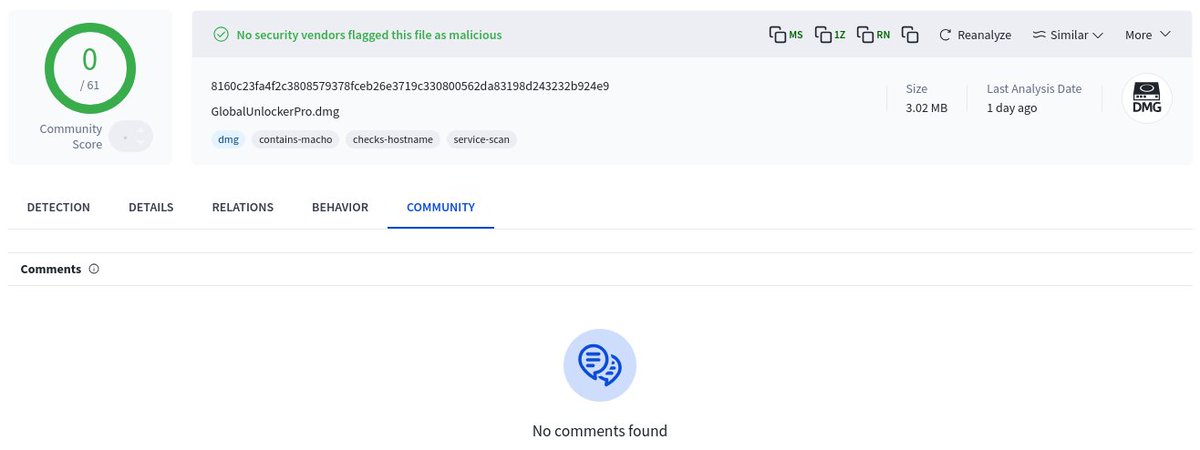
Task: Copy the MS hash icon
Action: (785, 35)
